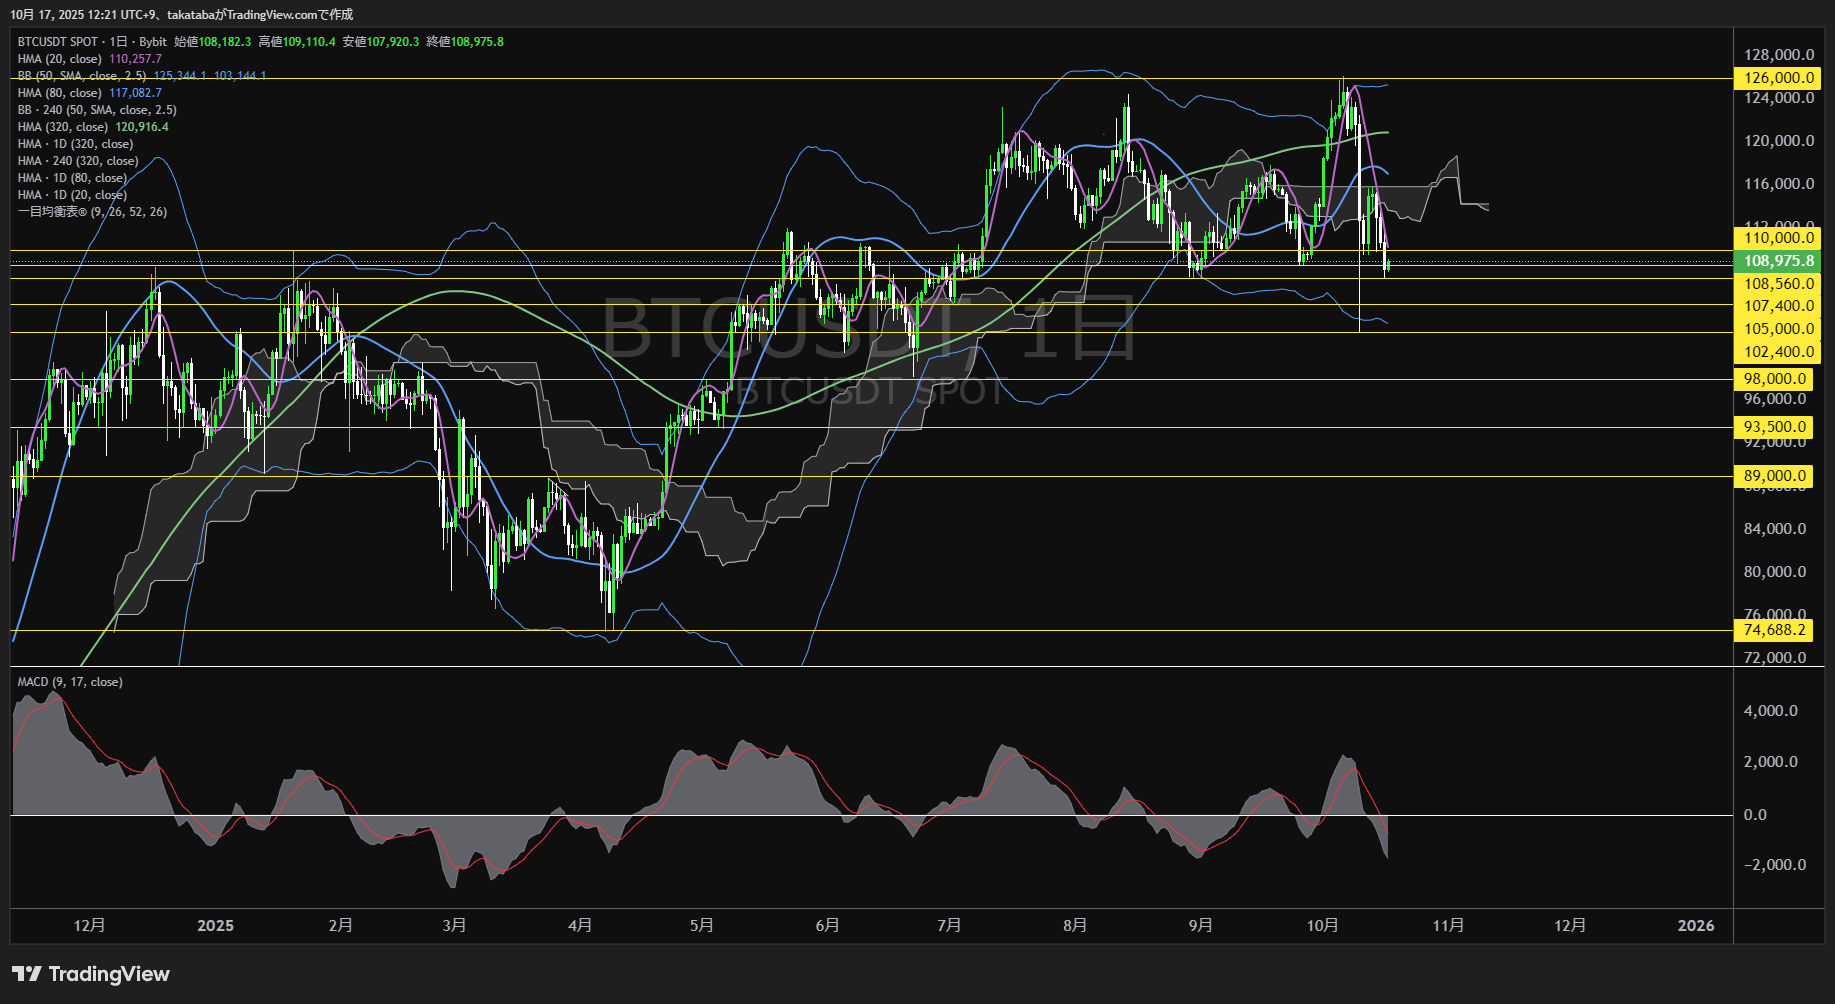Click the 10月 label on time axis
1835x1004 pixels.
1322,925
